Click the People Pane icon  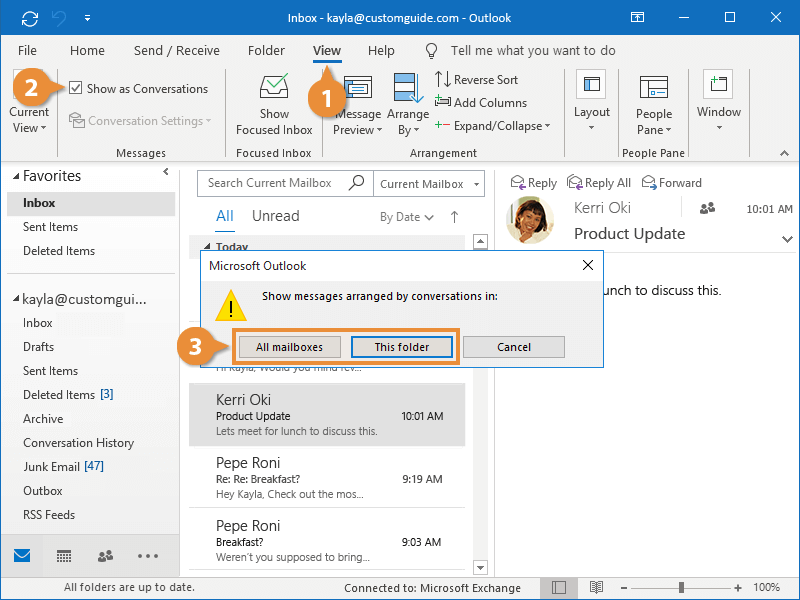pos(653,89)
